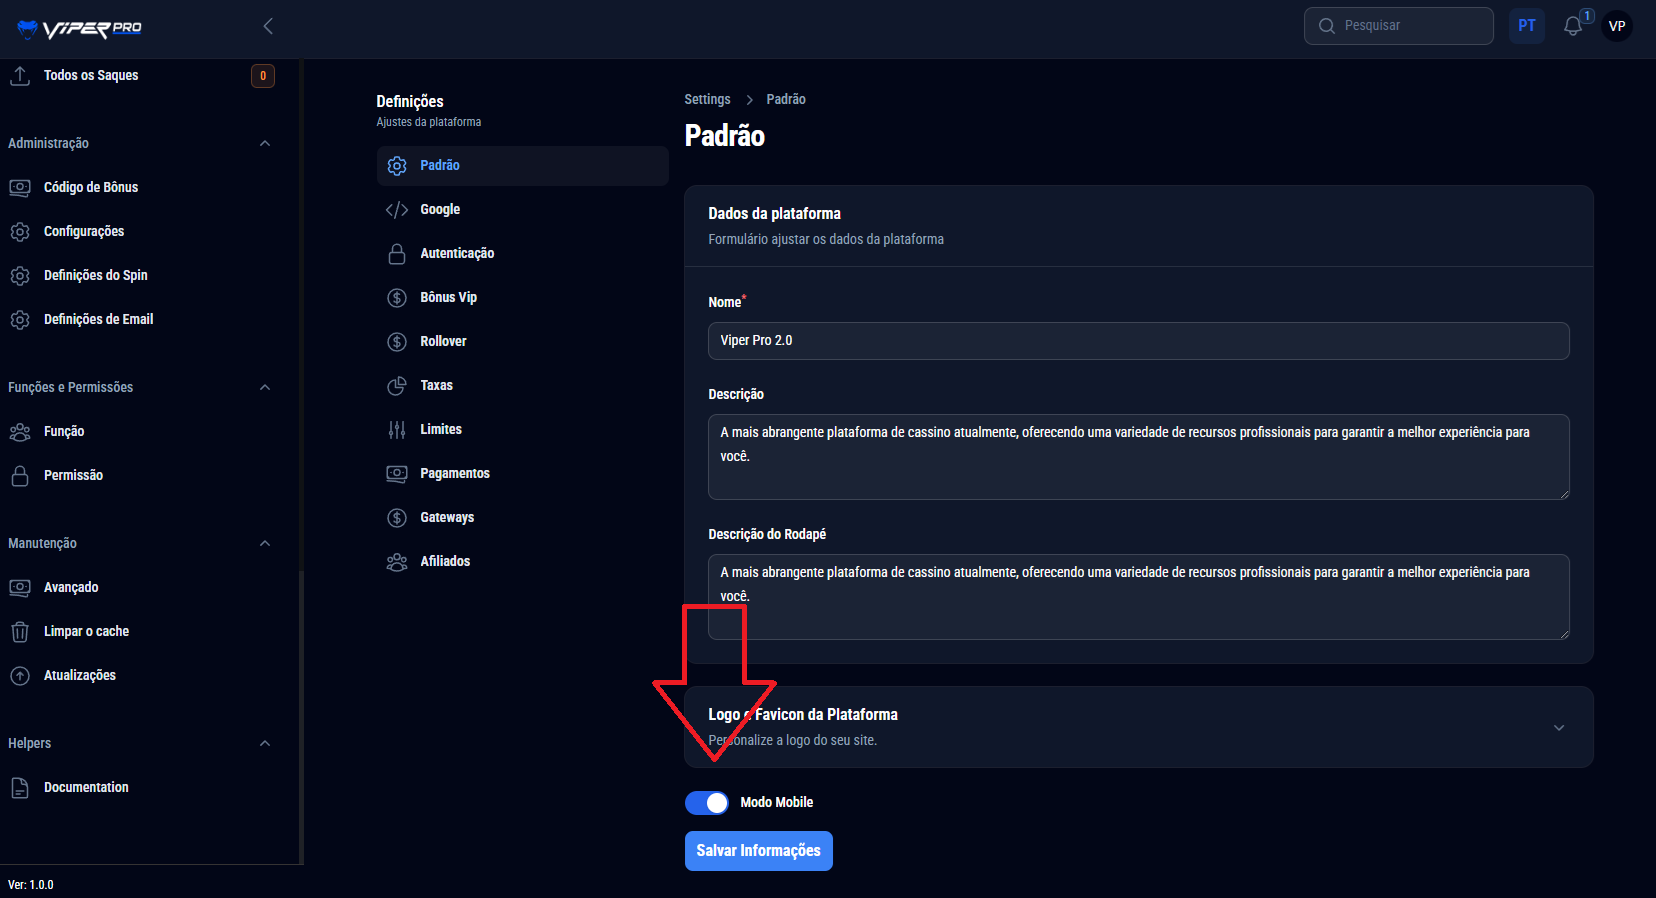Click the Google code brackets icon
This screenshot has width=1656, height=898.
tap(397, 209)
